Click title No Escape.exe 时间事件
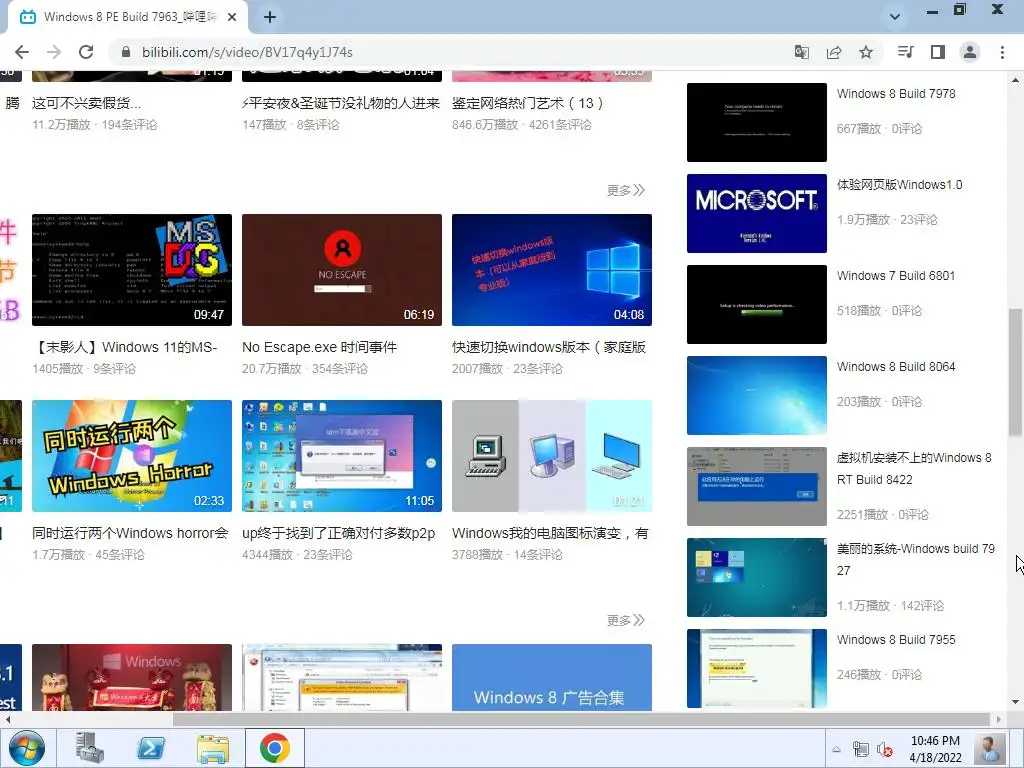The height and width of the screenshot is (768, 1024). point(319,347)
